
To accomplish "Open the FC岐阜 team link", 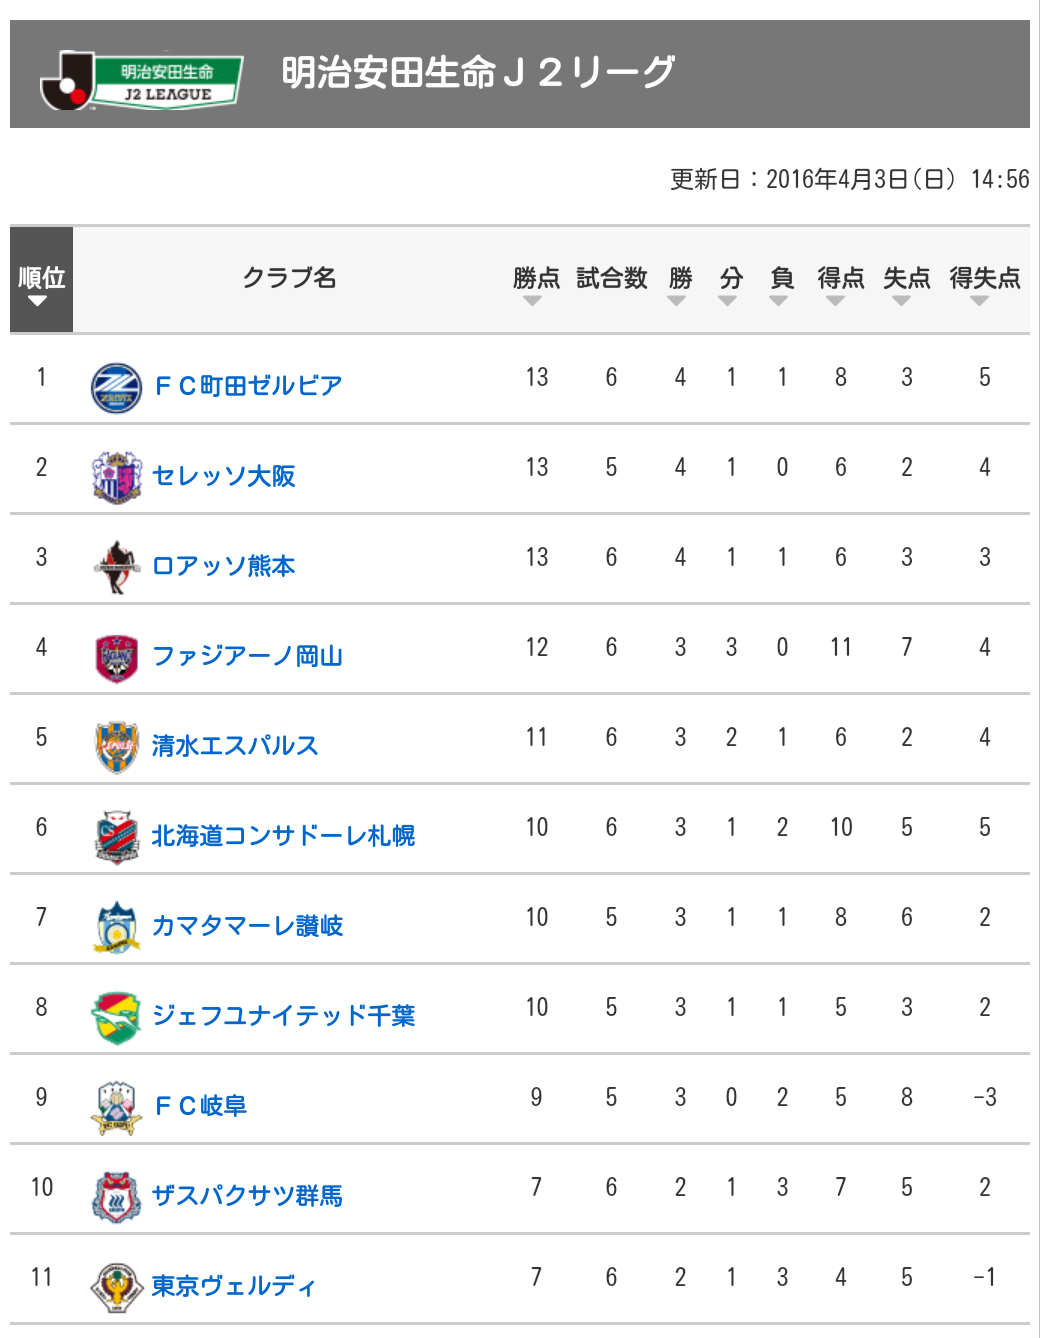I will click(x=201, y=1106).
